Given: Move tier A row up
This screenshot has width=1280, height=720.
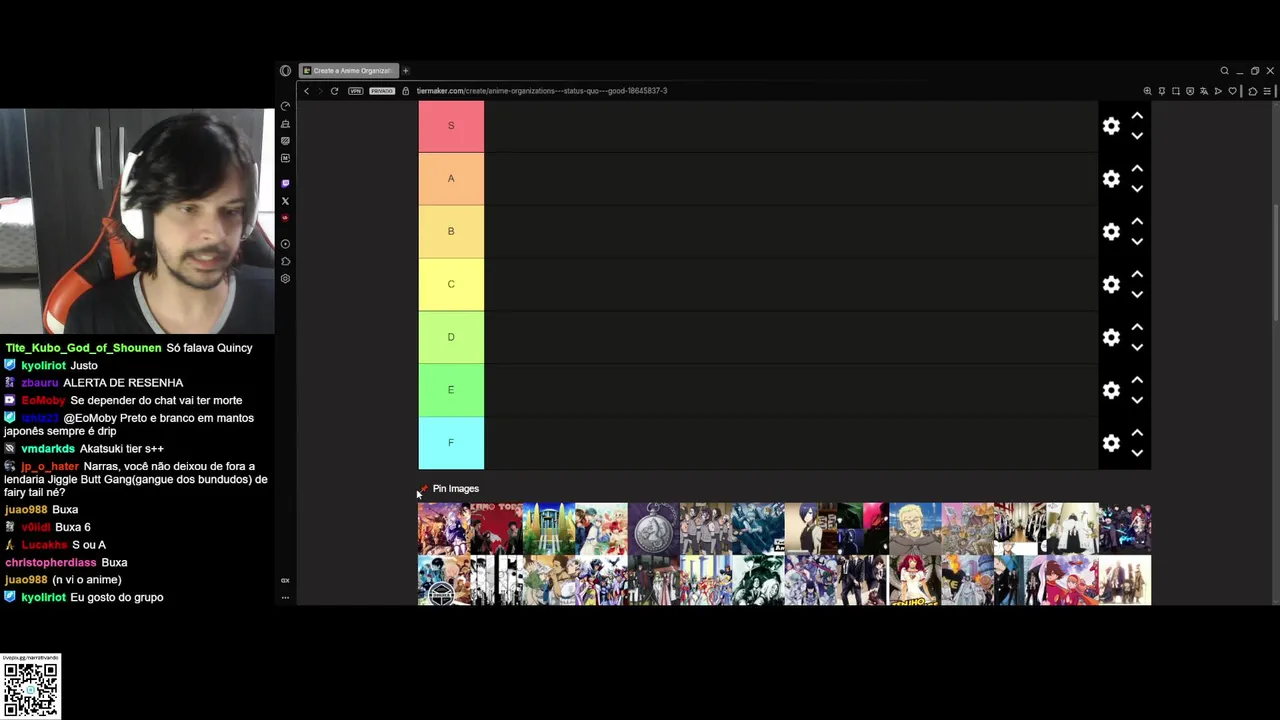Looking at the screenshot, I should tap(1137, 169).
